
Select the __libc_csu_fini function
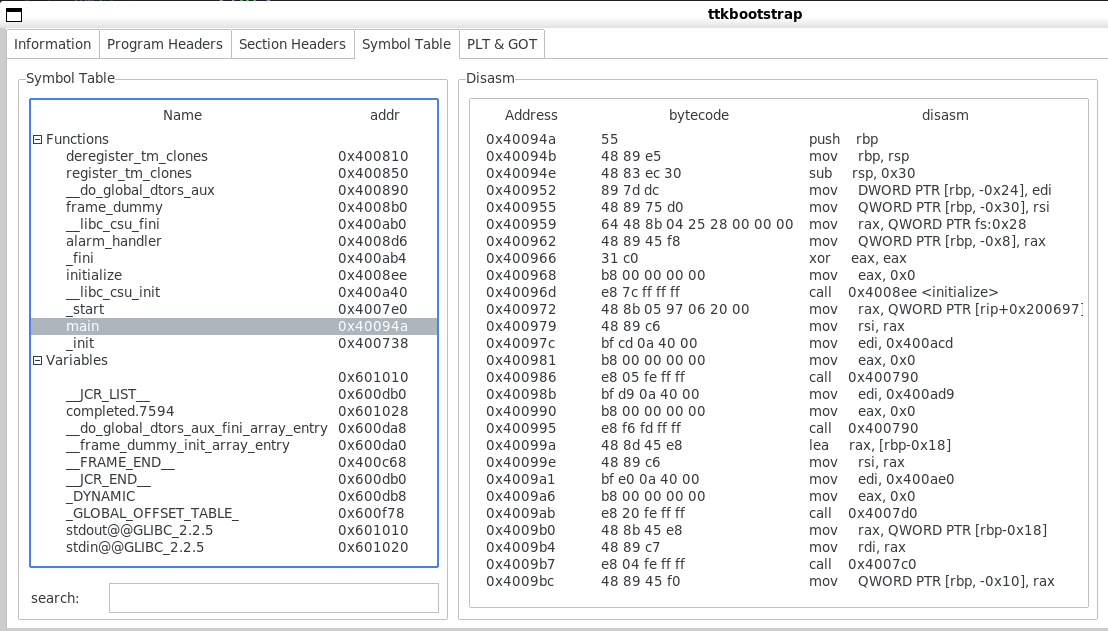pos(234,224)
